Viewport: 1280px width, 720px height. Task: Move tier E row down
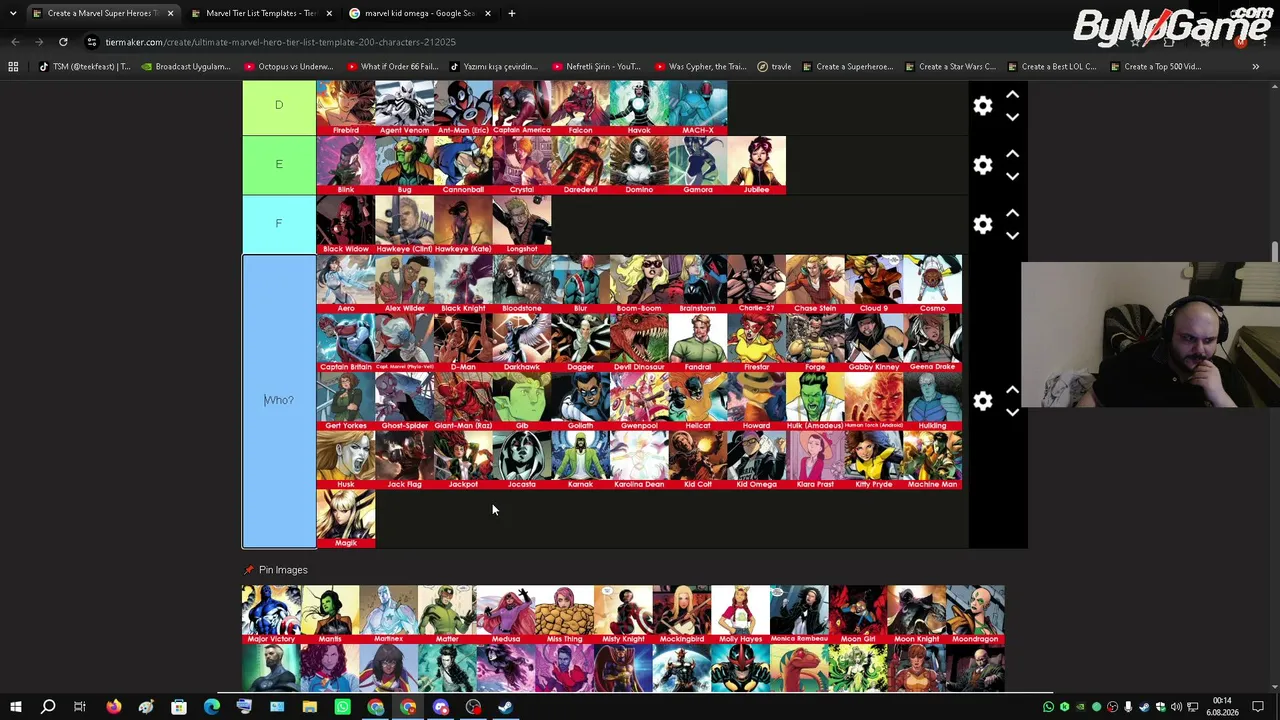(x=1012, y=176)
